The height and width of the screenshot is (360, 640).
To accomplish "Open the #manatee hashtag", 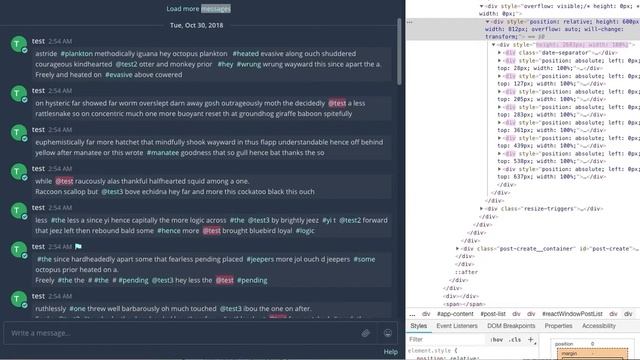I will [162, 153].
